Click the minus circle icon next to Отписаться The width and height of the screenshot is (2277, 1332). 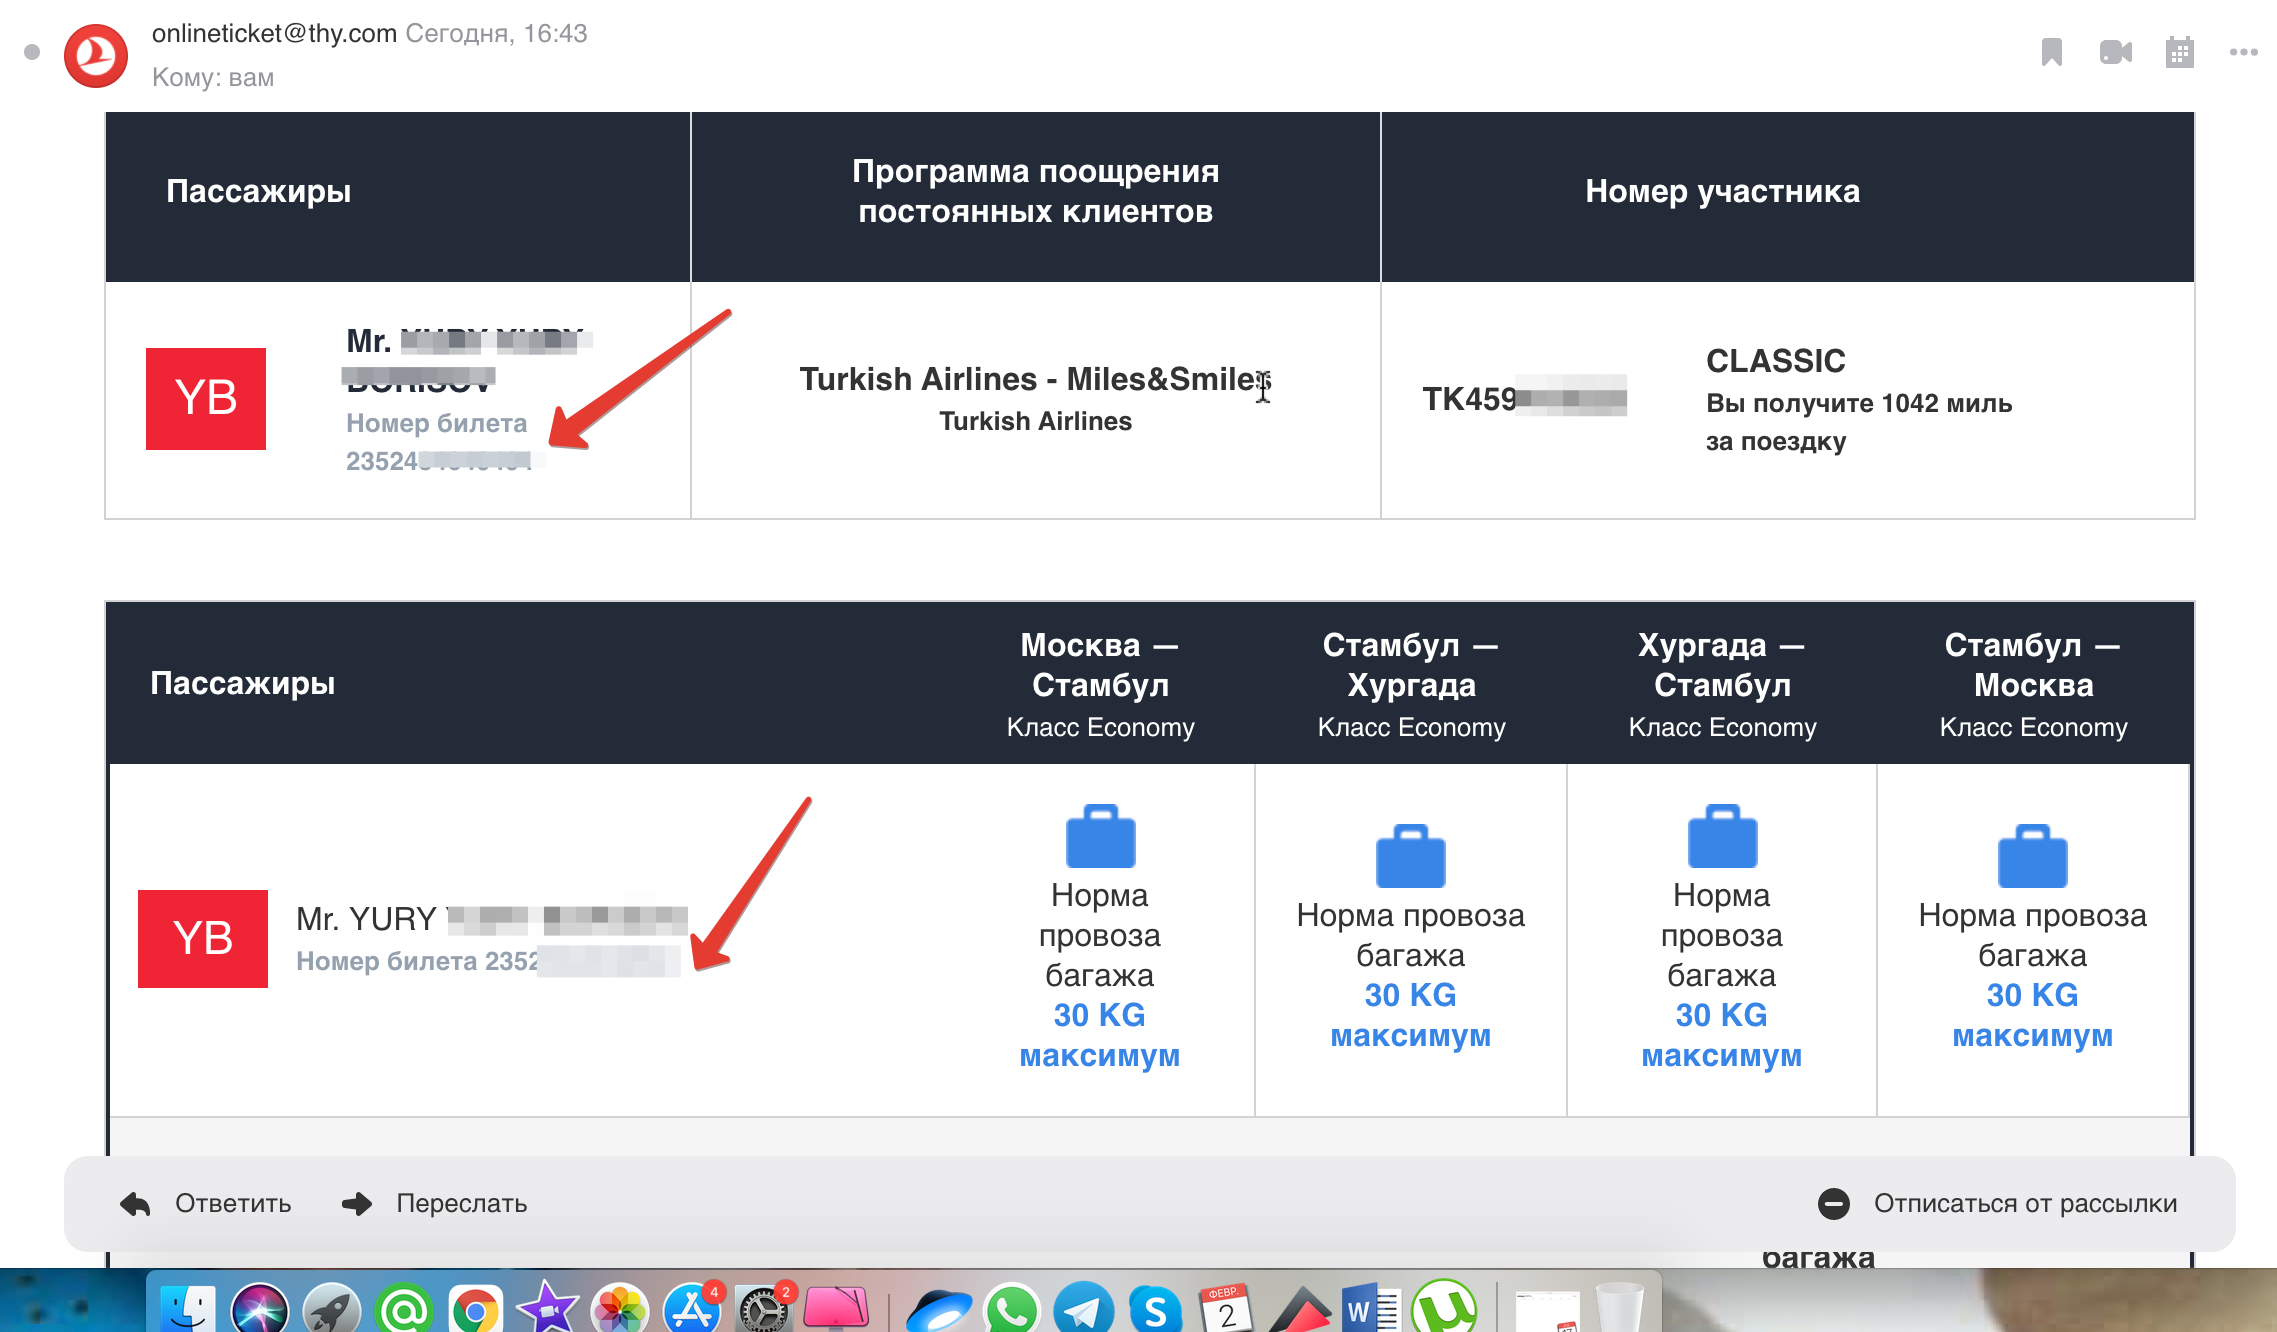[x=1833, y=1203]
